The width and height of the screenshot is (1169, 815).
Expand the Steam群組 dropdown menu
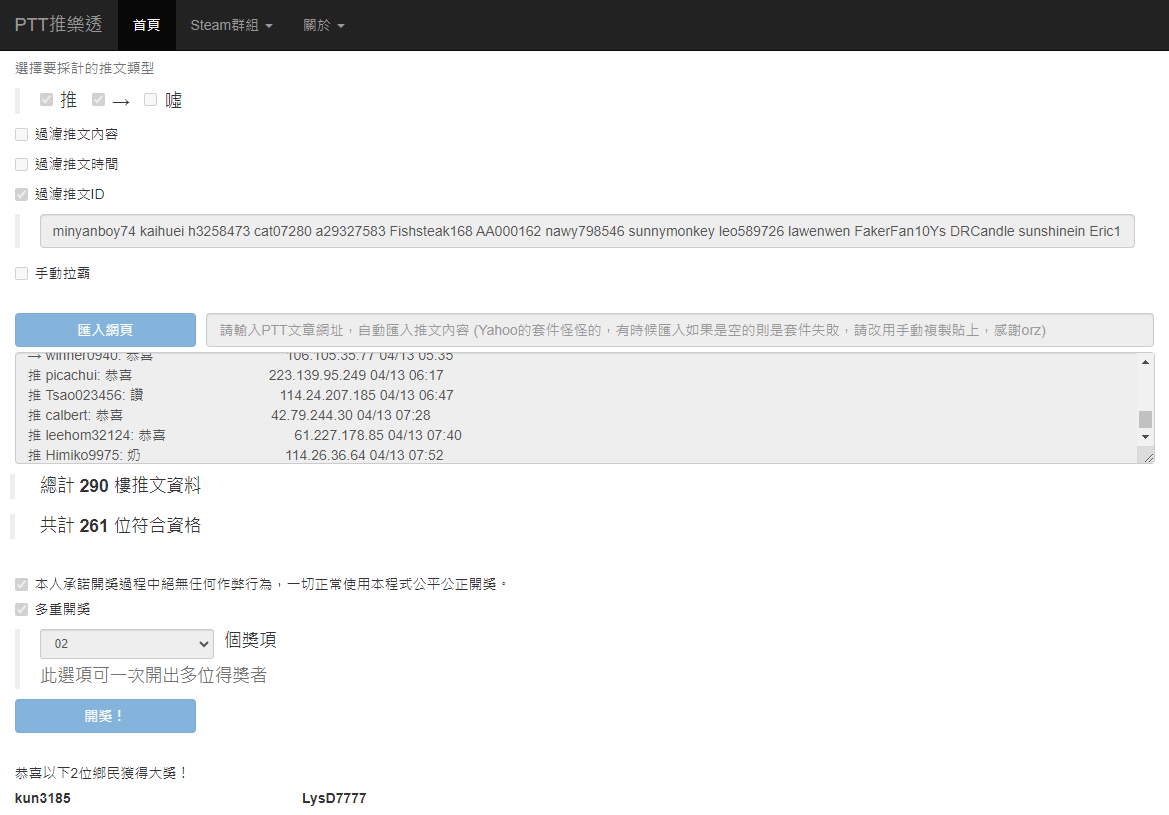tap(231, 25)
